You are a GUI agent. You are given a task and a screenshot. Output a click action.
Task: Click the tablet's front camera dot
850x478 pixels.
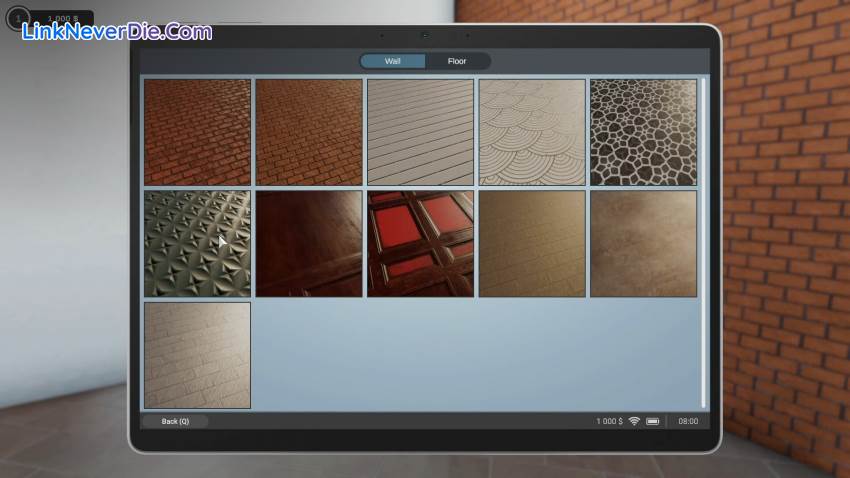tap(425, 35)
